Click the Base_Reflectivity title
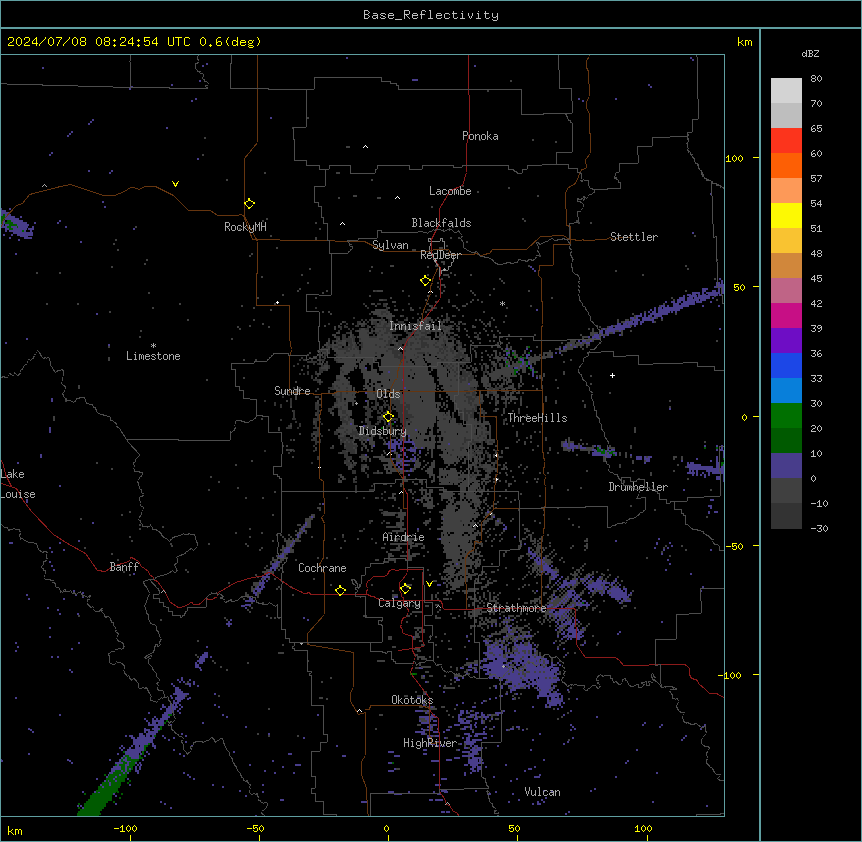Screen dimensions: 862x842 (431, 15)
